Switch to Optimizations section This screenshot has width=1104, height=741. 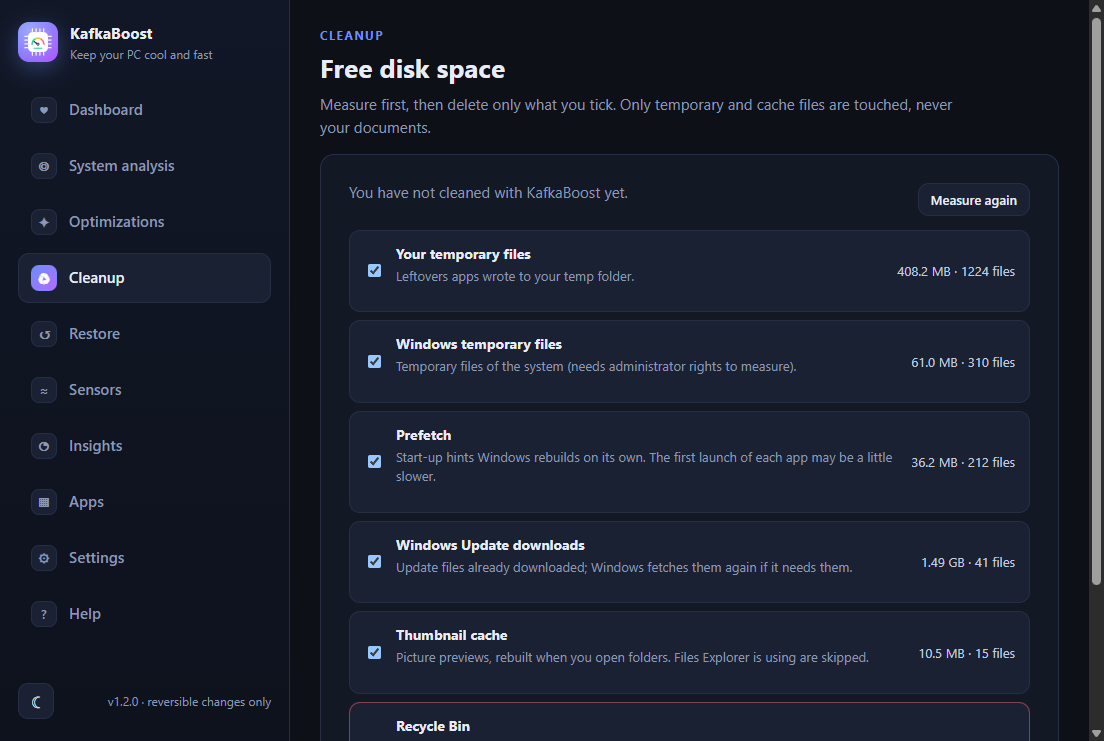[x=144, y=222]
